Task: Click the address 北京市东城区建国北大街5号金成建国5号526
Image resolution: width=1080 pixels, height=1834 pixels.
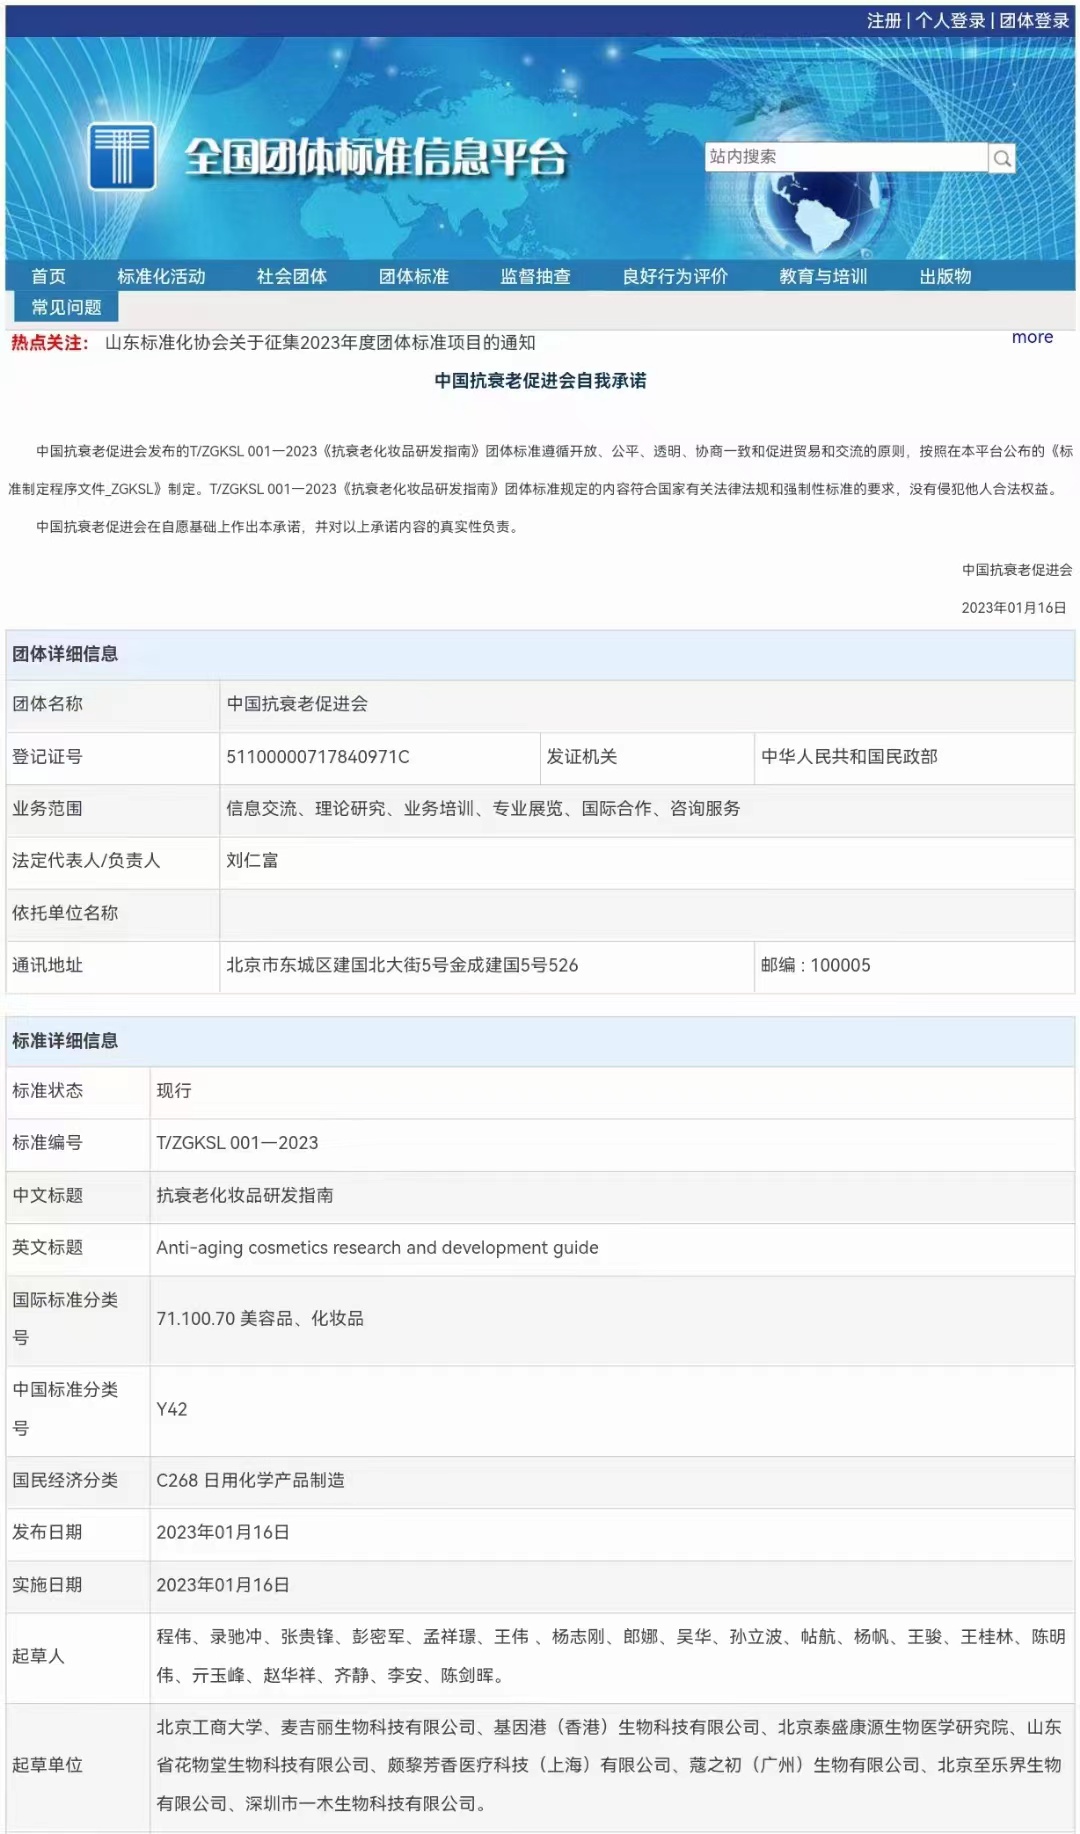Action: point(402,965)
